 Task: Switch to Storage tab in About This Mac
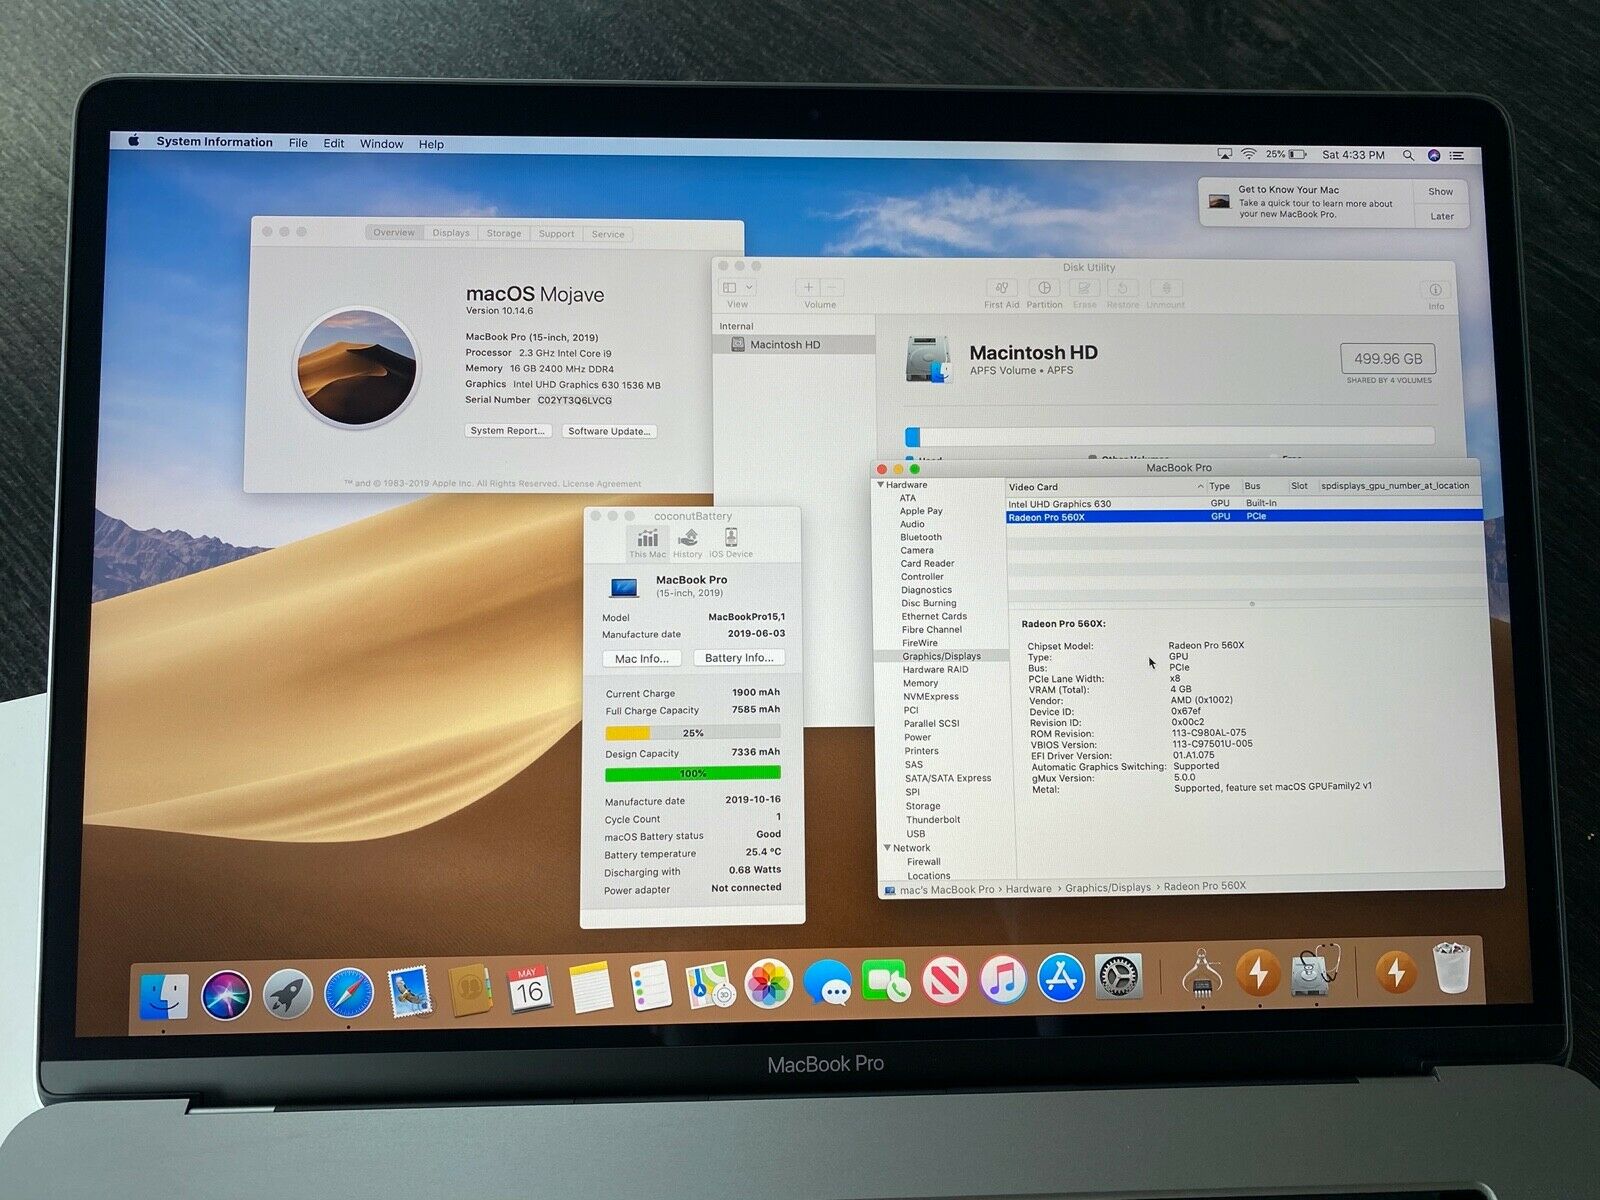point(504,233)
